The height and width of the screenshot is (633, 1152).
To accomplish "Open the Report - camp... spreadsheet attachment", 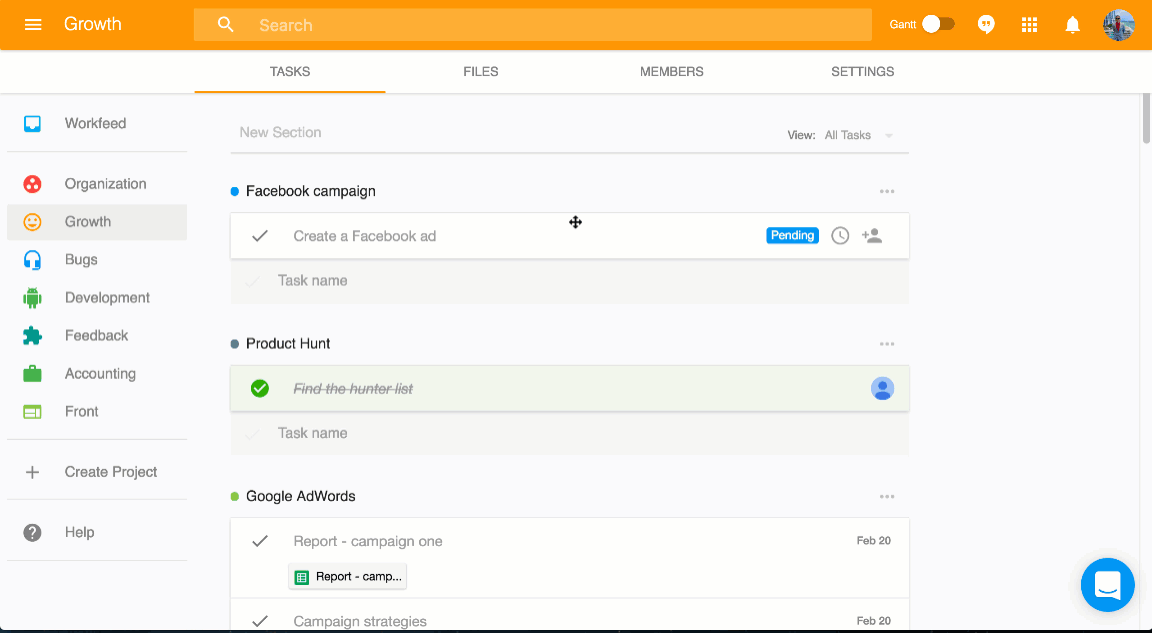I will 348,576.
